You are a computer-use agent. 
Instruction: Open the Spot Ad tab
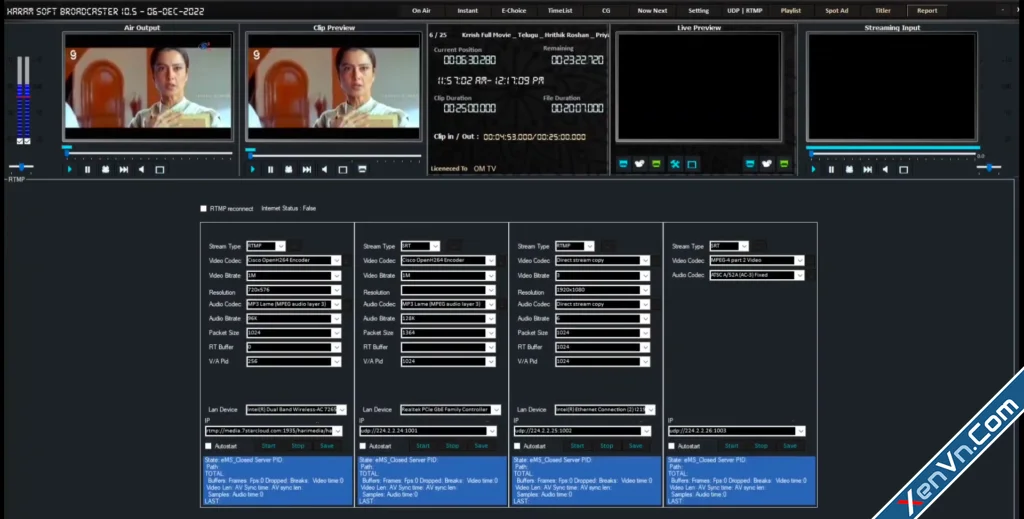tap(837, 10)
